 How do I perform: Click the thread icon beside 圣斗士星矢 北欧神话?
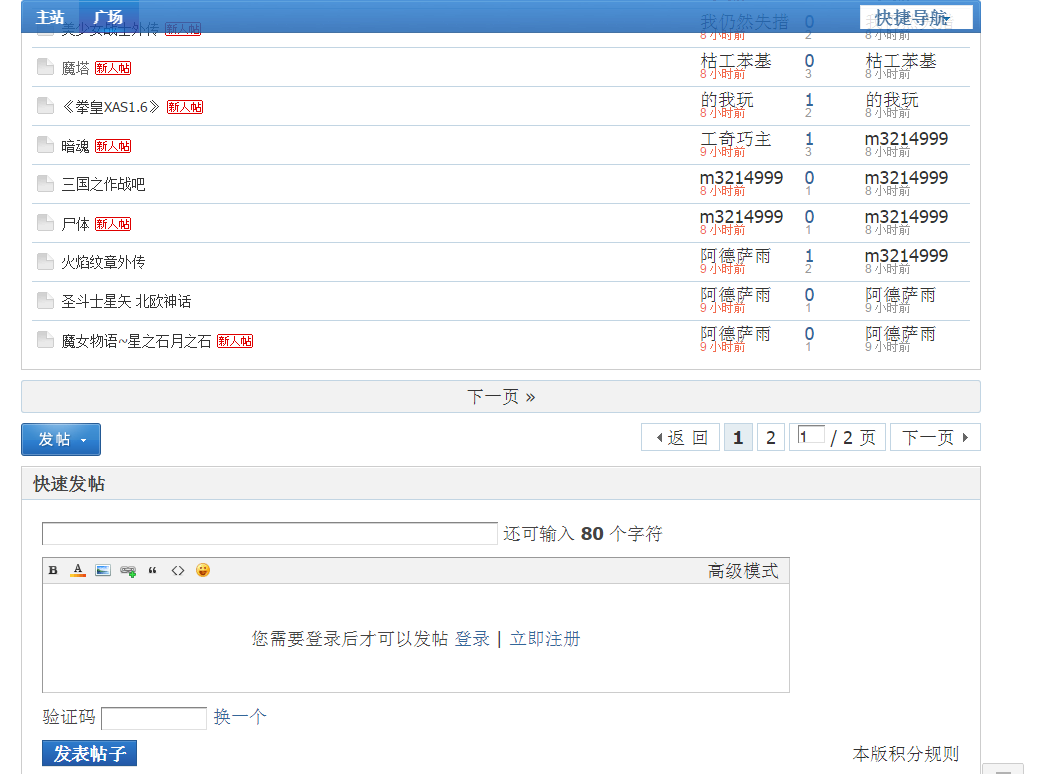45,301
